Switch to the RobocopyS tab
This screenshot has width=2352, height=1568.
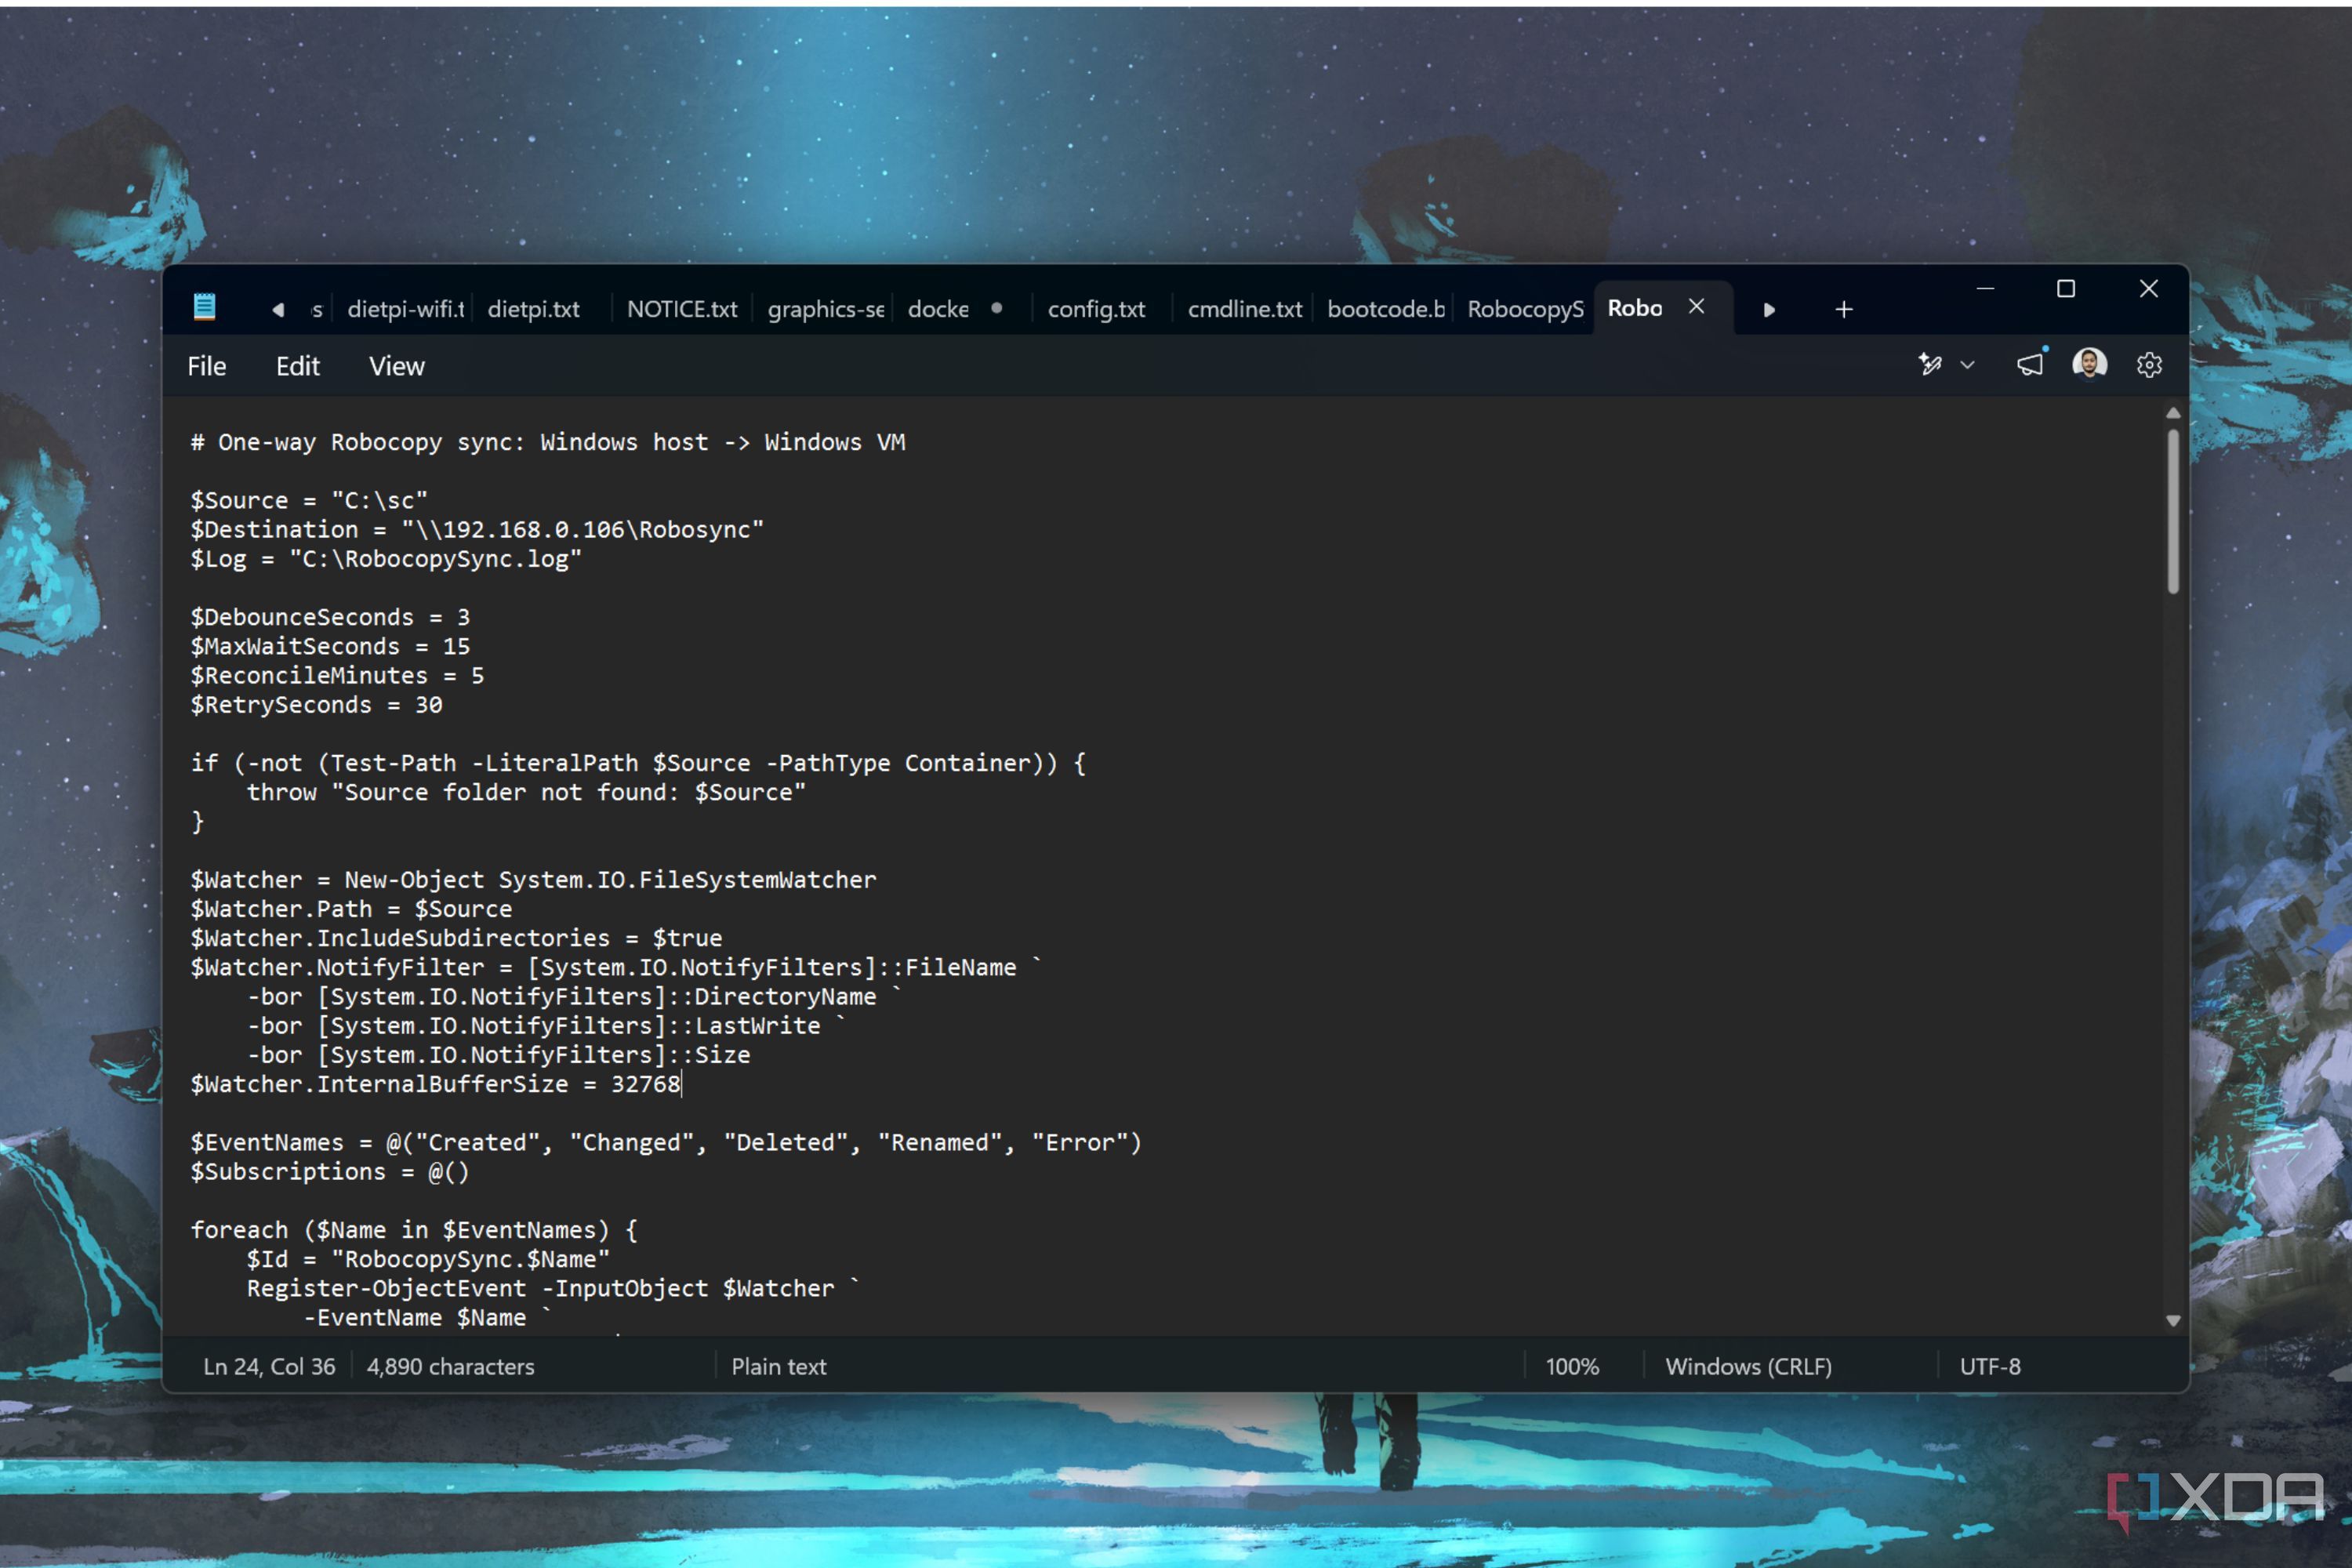coord(1525,309)
